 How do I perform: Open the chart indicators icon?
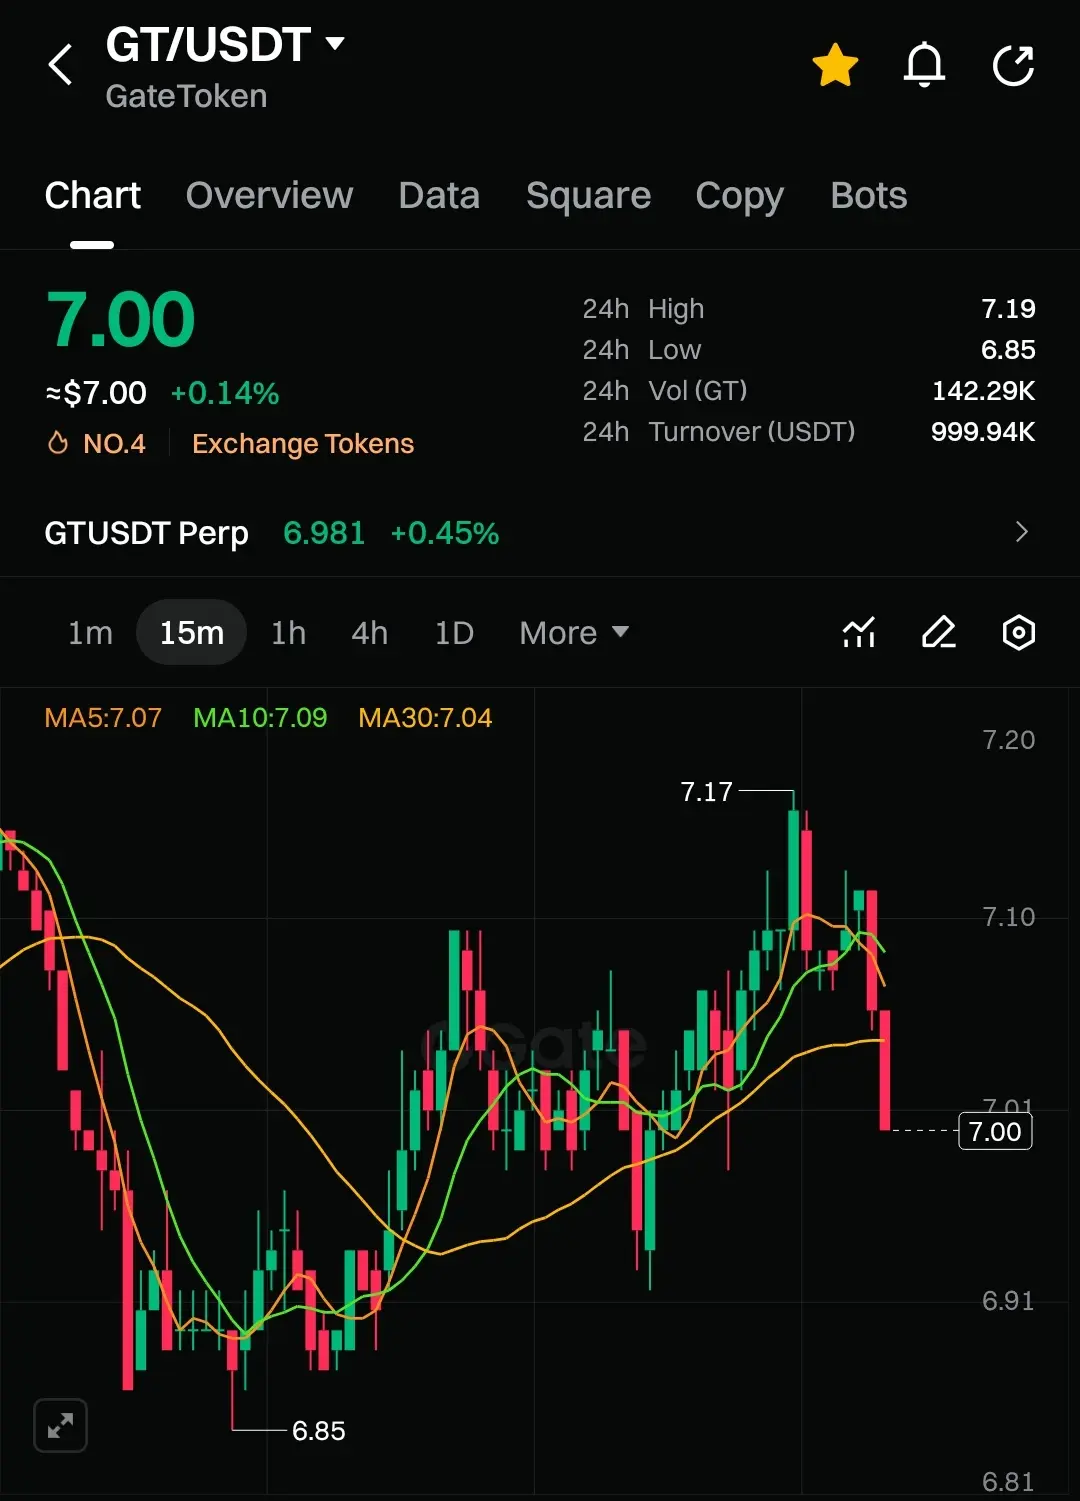[859, 632]
